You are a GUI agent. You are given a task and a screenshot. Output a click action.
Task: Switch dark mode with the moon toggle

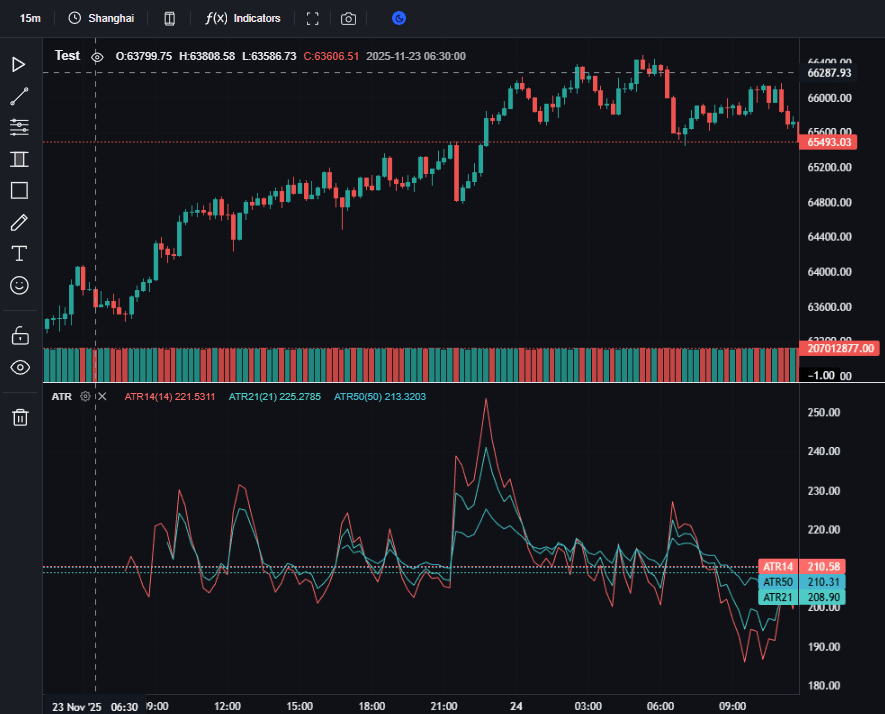[399, 18]
